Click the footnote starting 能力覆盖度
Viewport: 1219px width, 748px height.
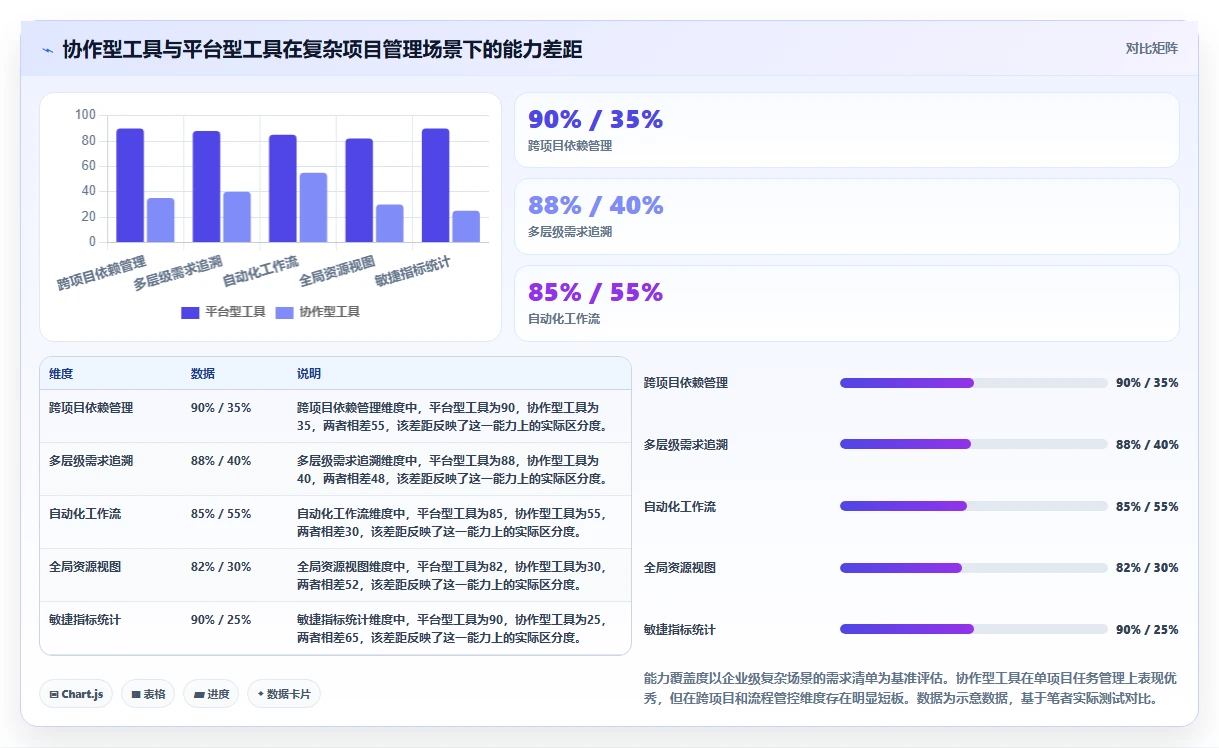[908, 688]
